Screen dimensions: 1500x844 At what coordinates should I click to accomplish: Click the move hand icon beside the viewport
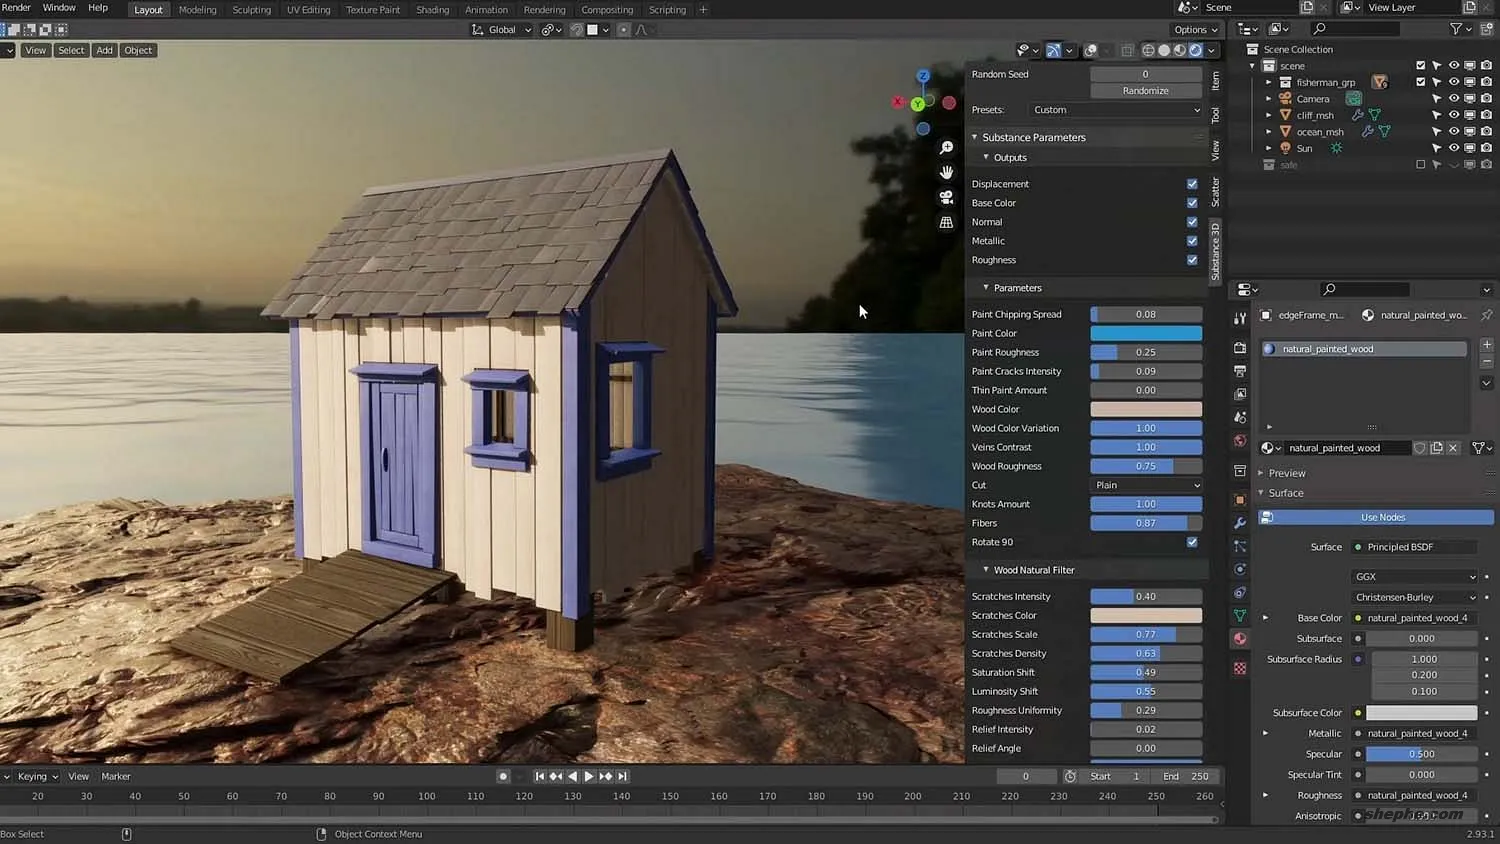[x=946, y=171]
